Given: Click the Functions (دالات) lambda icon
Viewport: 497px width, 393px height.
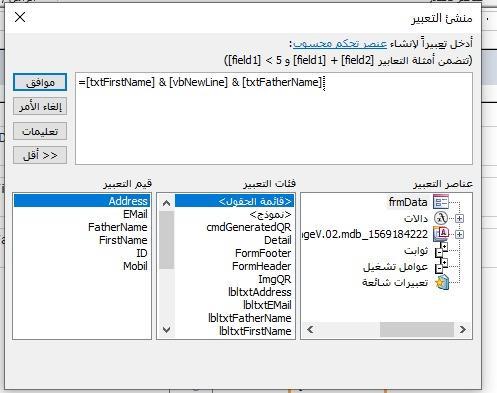Looking at the screenshot, I should [441, 218].
